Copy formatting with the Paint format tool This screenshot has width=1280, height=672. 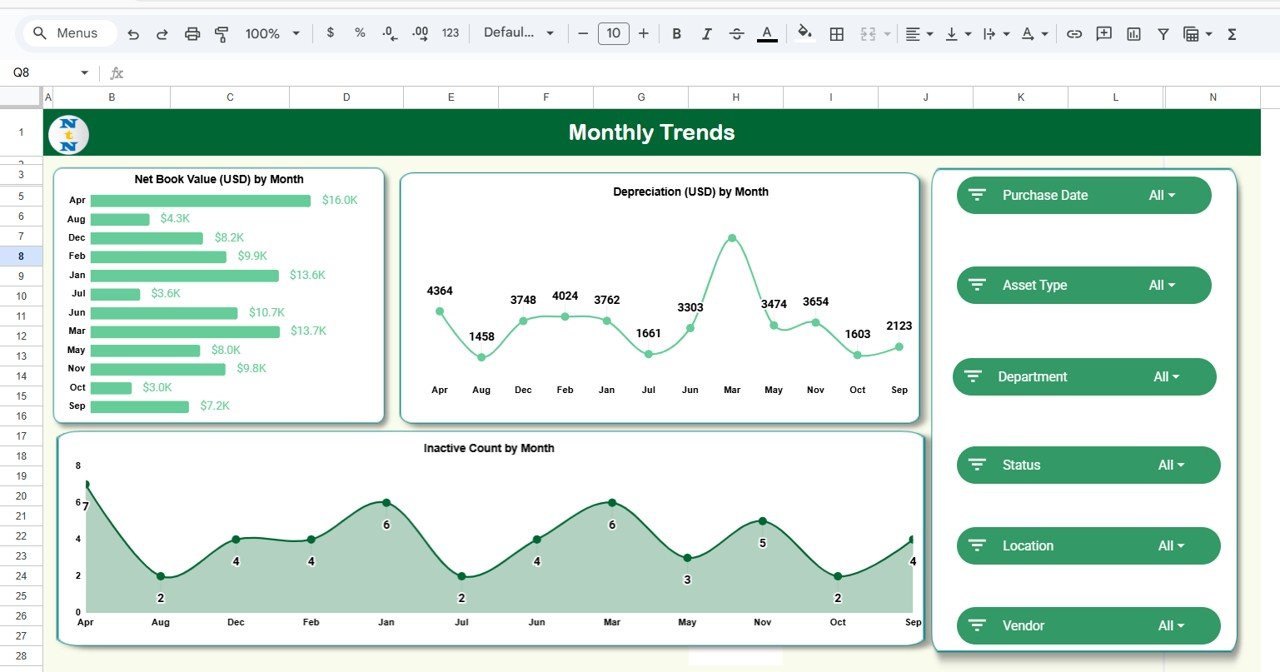221,33
